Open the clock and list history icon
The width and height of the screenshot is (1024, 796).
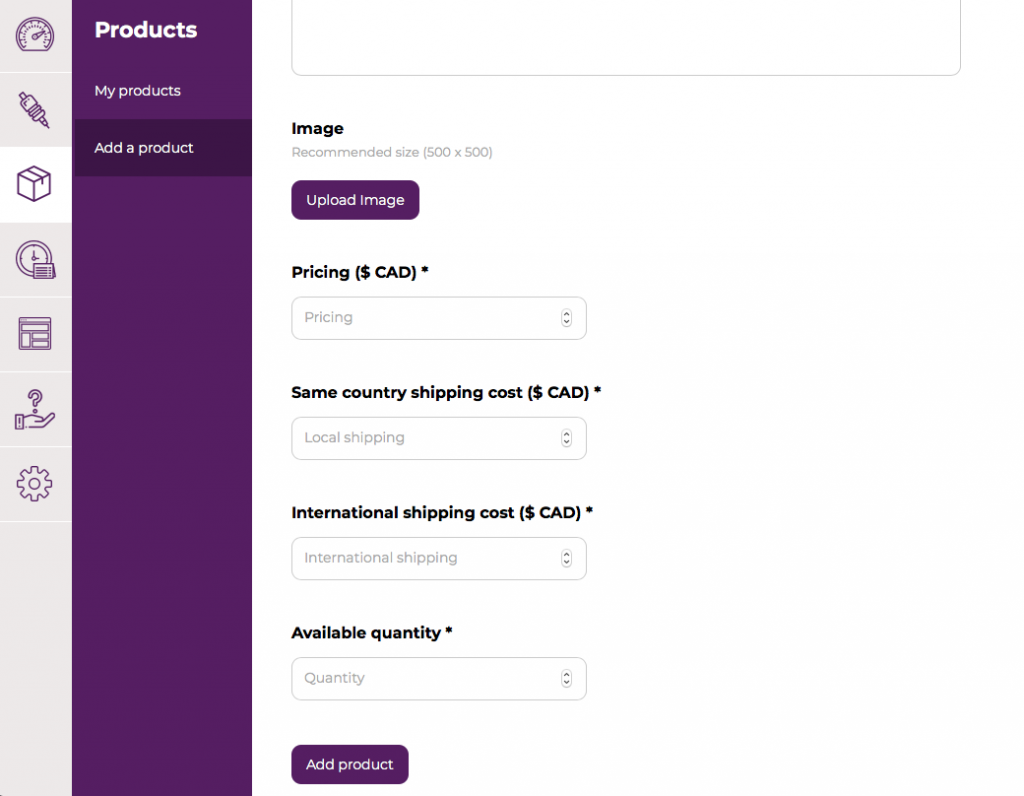35,259
